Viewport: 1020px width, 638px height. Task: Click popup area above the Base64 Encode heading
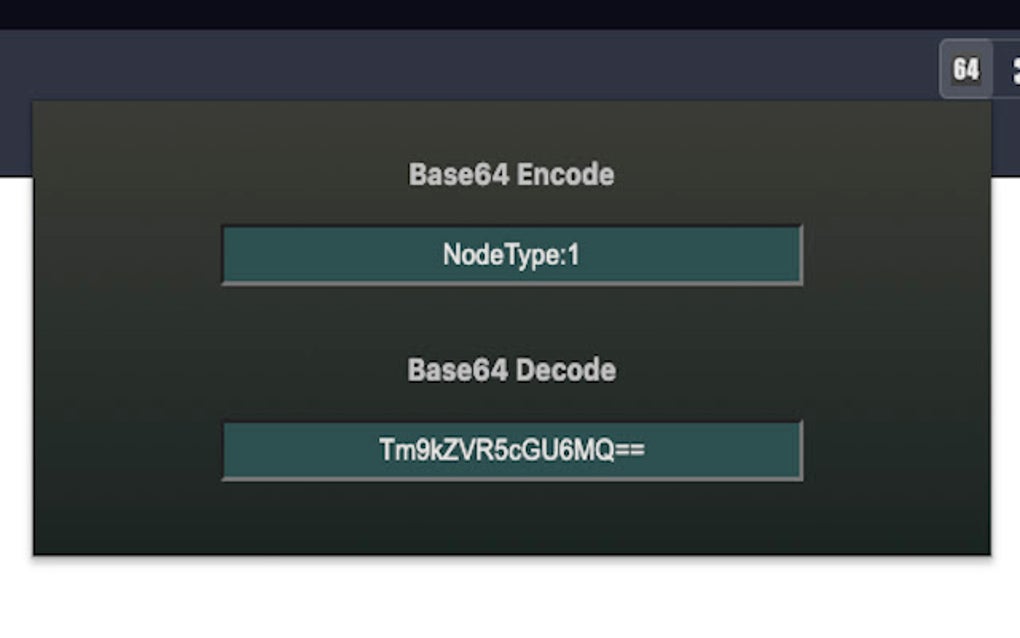pyautogui.click(x=511, y=128)
